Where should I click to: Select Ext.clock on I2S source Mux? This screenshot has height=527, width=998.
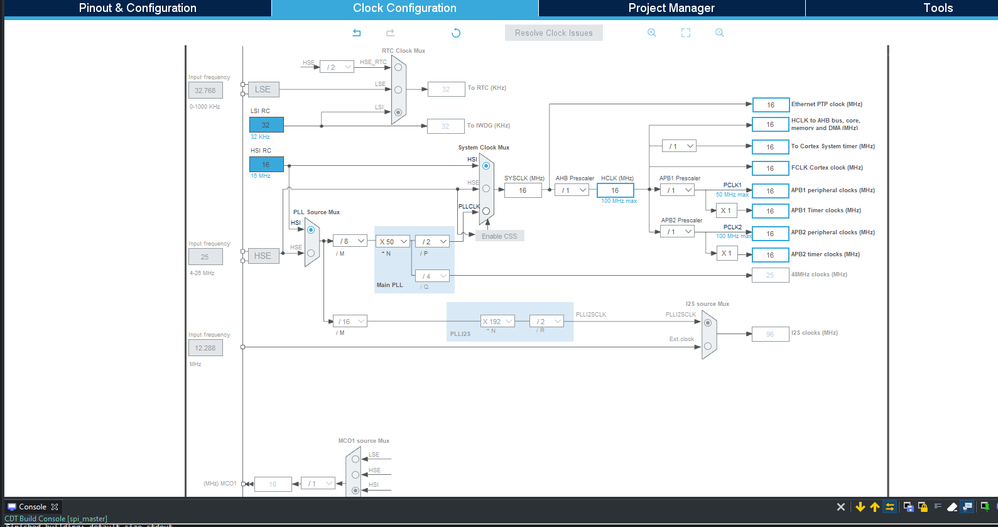click(708, 346)
